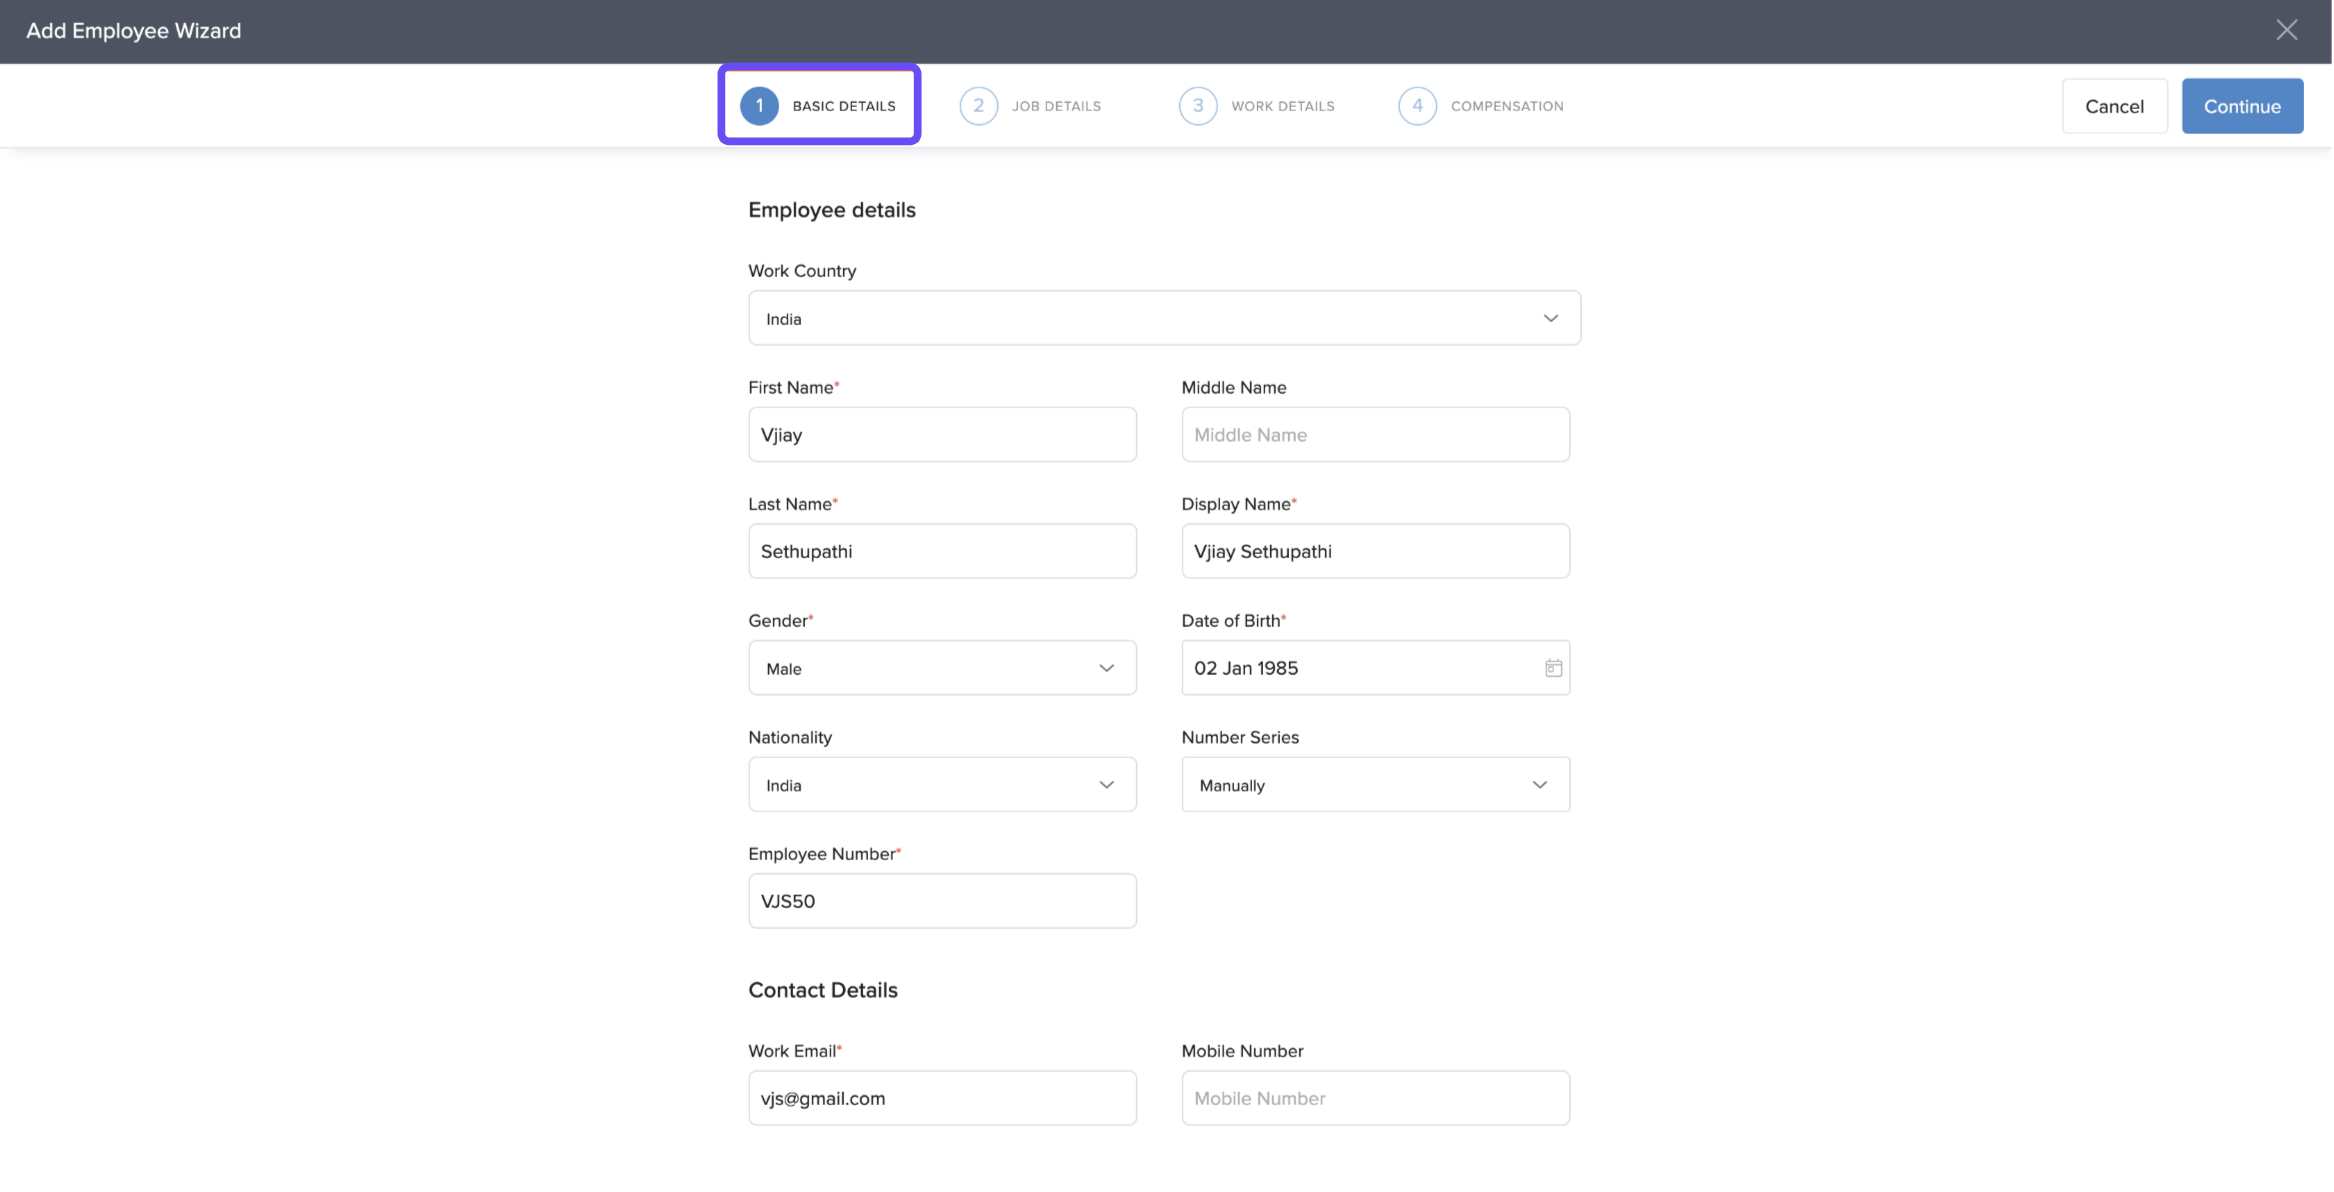Viewport: 2334px width, 1192px height.
Task: Click into the First Name field
Action: 941,435
